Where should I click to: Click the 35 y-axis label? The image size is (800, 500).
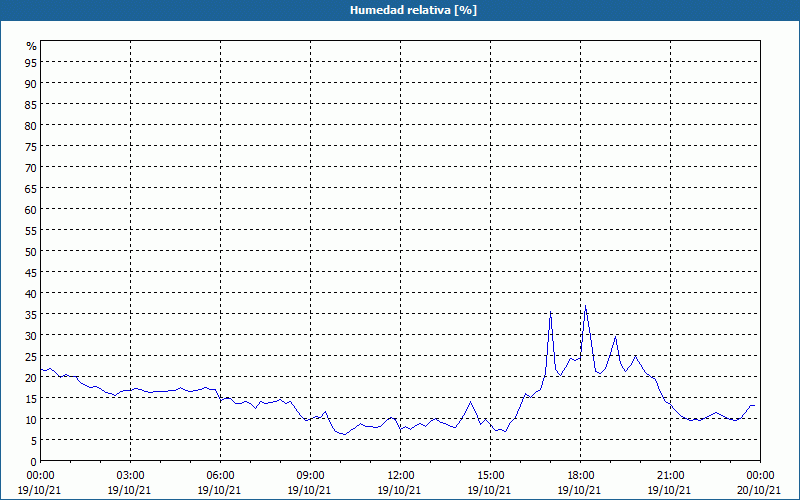[31, 314]
